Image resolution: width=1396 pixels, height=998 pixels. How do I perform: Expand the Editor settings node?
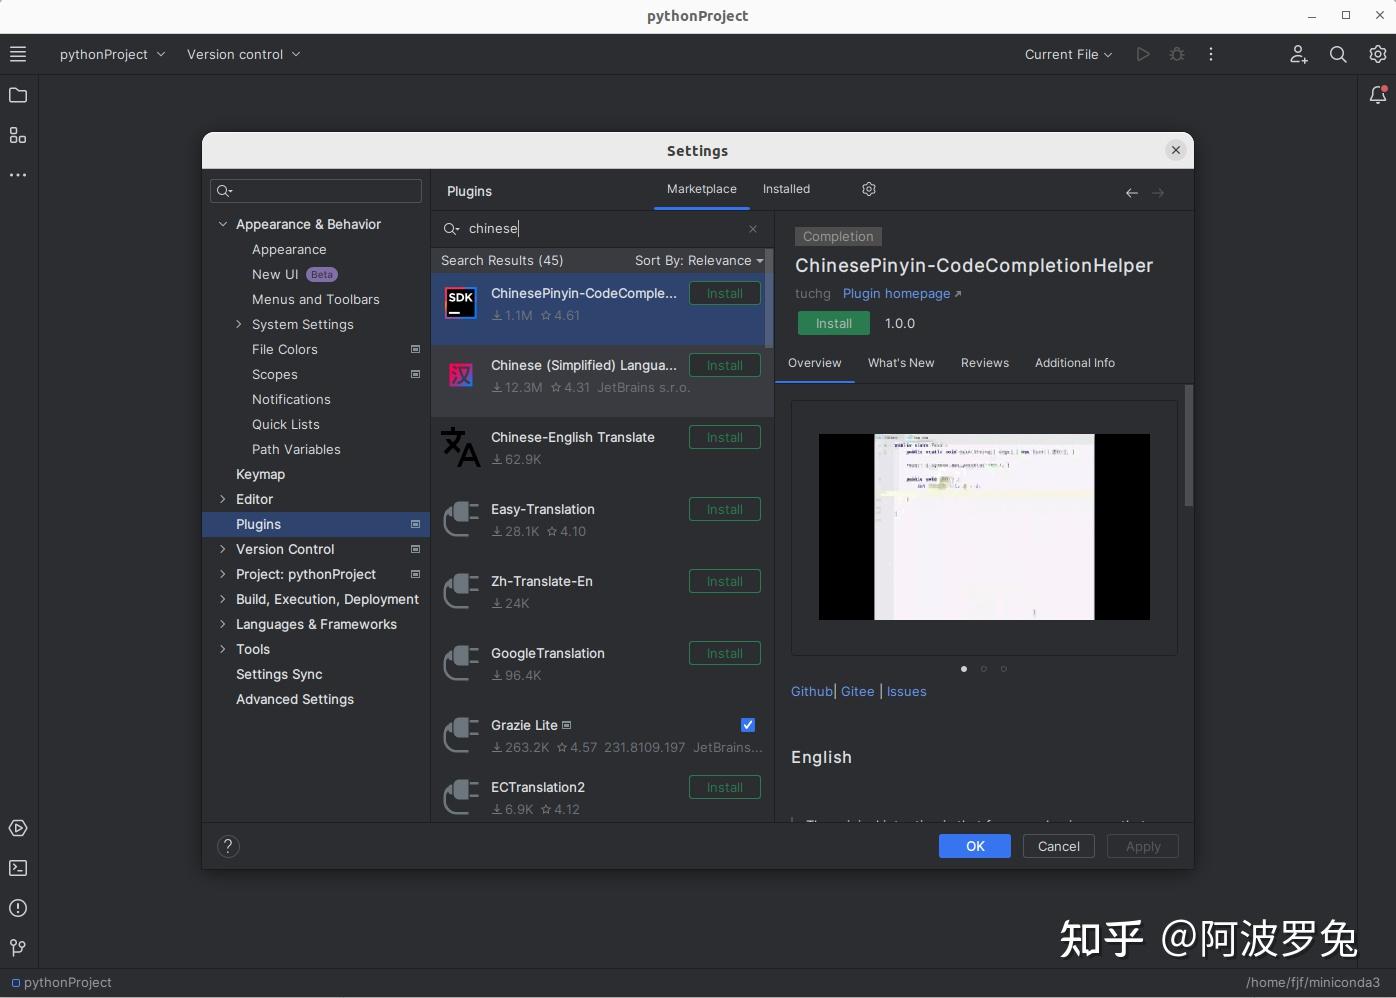(x=223, y=499)
